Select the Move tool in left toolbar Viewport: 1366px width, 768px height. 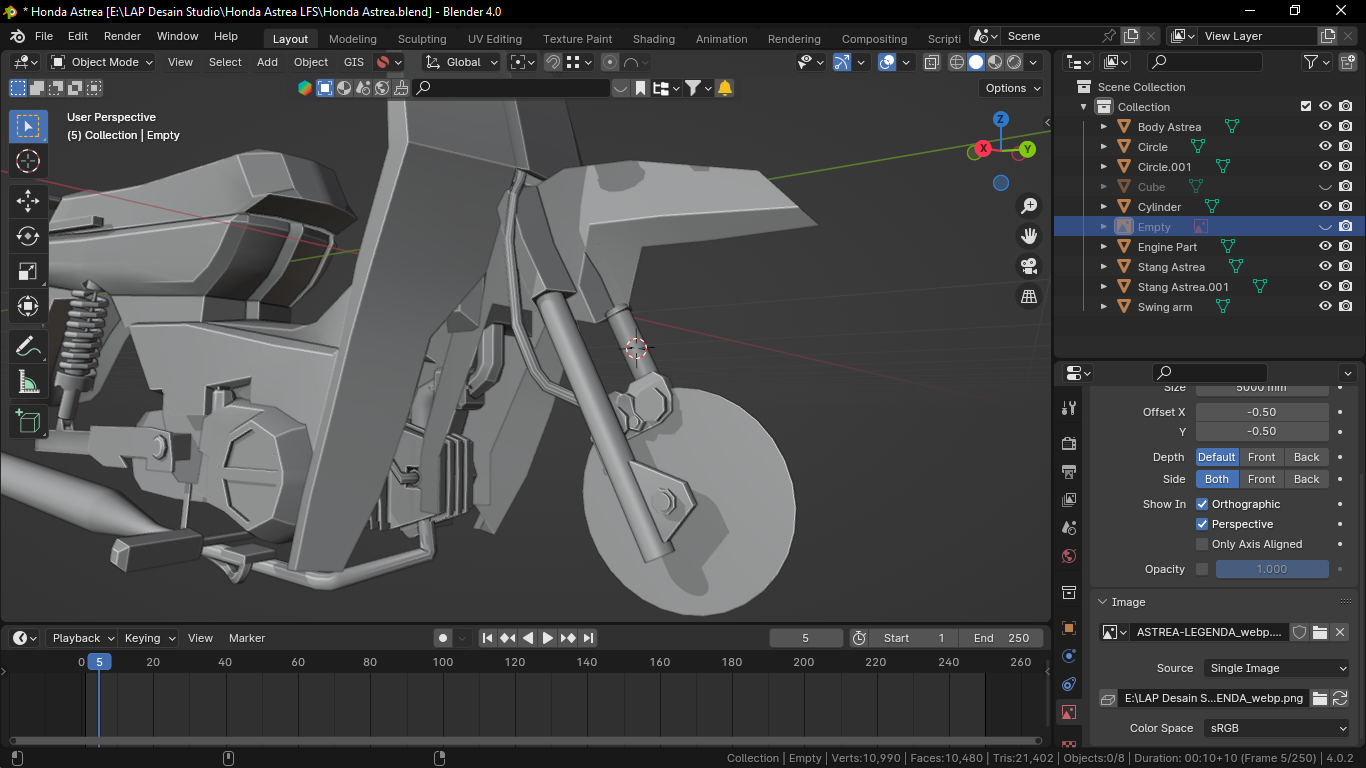pyautogui.click(x=28, y=201)
